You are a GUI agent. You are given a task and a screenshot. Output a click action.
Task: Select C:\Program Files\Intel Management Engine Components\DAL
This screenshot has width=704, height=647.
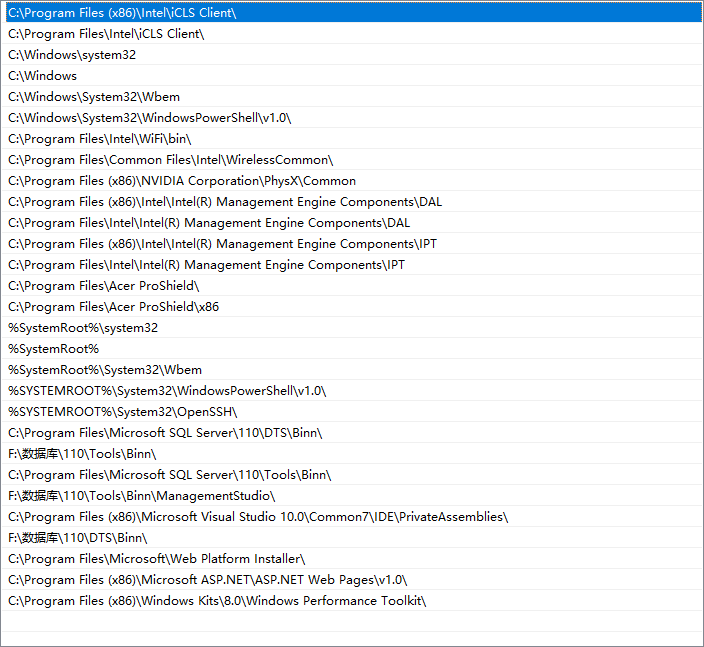352,223
